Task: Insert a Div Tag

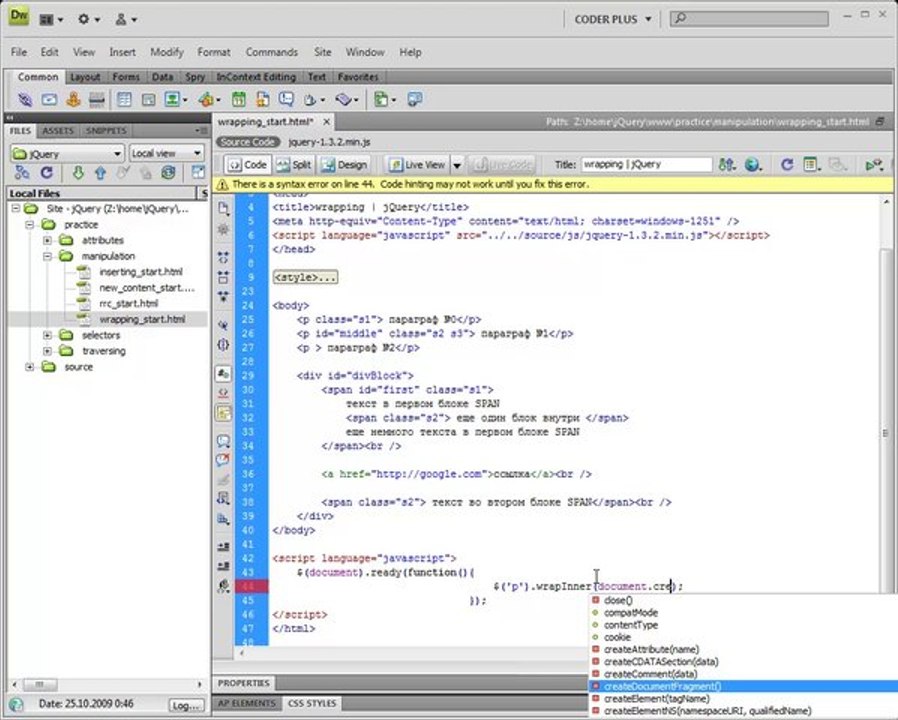Action: [x=148, y=100]
